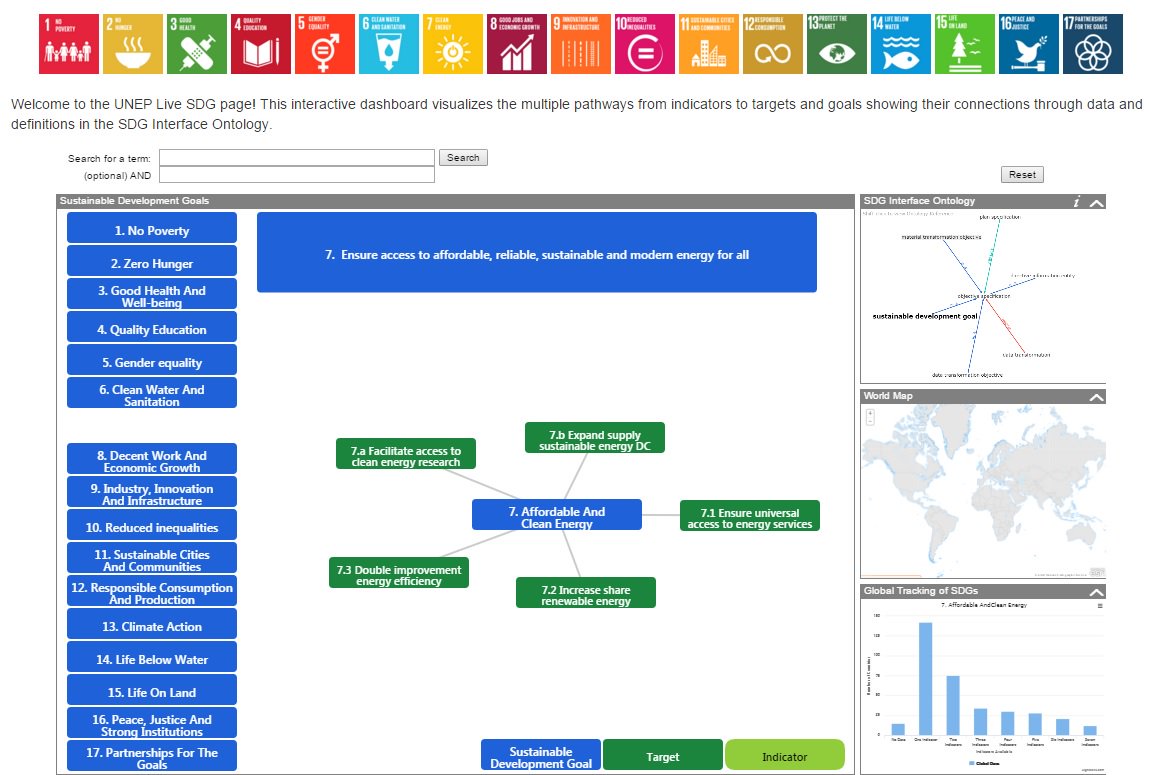1149x775 pixels.
Task: Collapse the SDG Interface Ontology panel
Action: tap(1096, 202)
